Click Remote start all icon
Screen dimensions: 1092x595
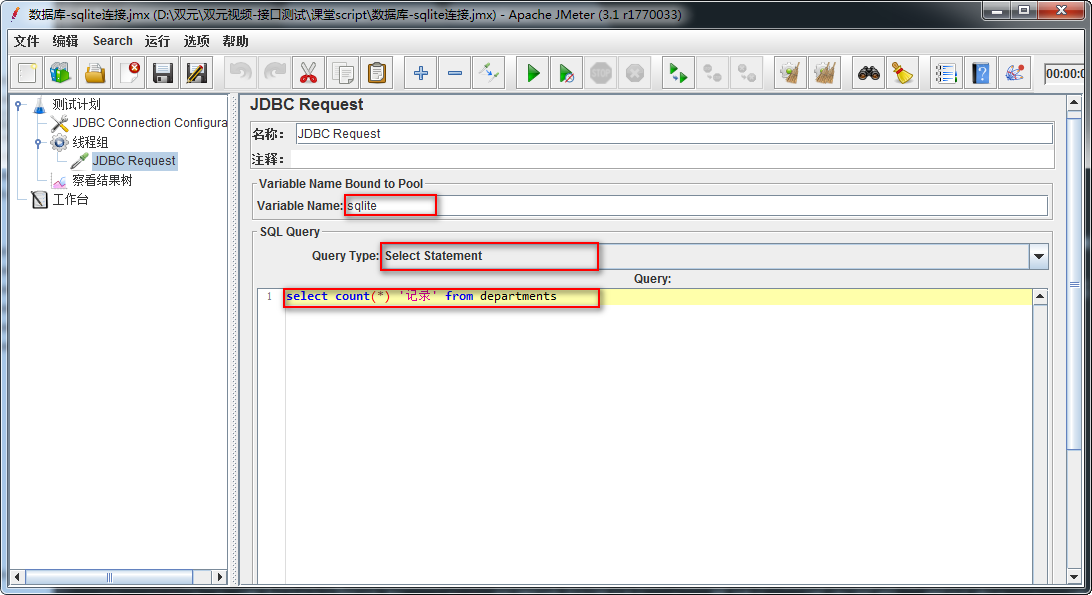point(678,73)
